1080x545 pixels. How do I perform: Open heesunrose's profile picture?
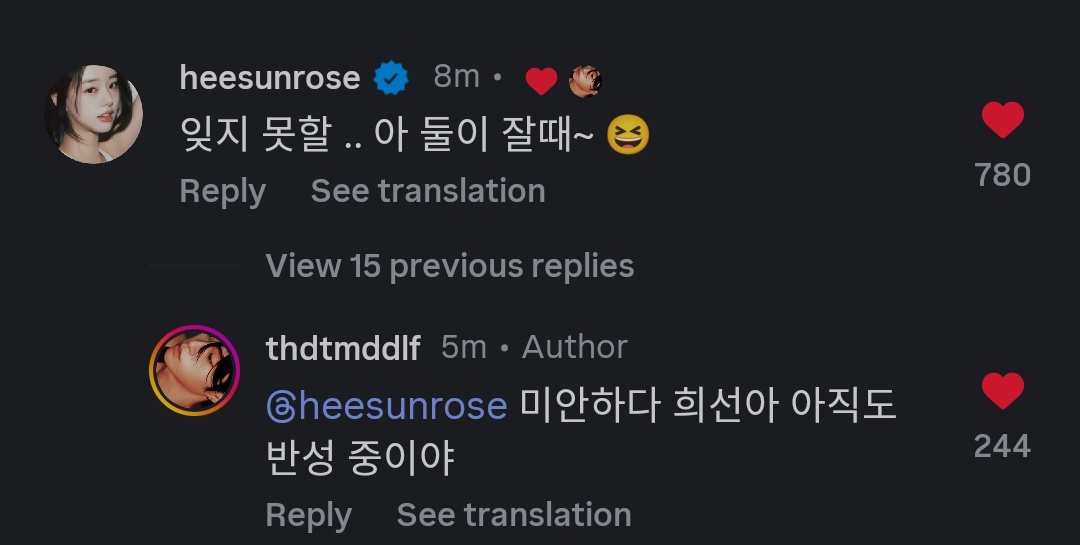pos(93,114)
